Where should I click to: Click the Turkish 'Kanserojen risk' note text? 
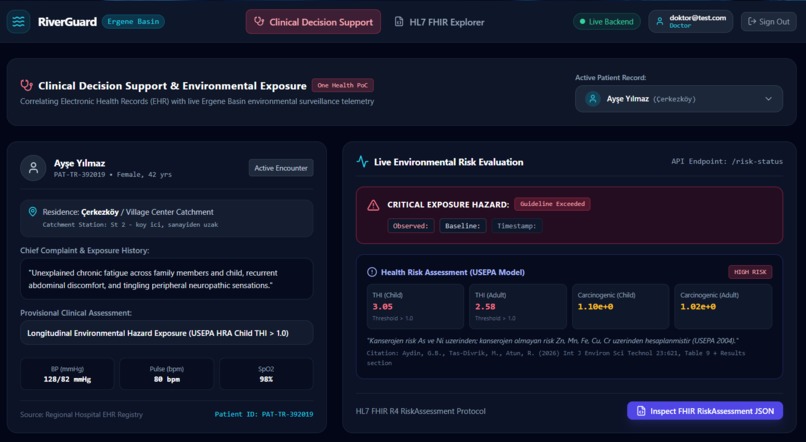pyautogui.click(x=553, y=341)
